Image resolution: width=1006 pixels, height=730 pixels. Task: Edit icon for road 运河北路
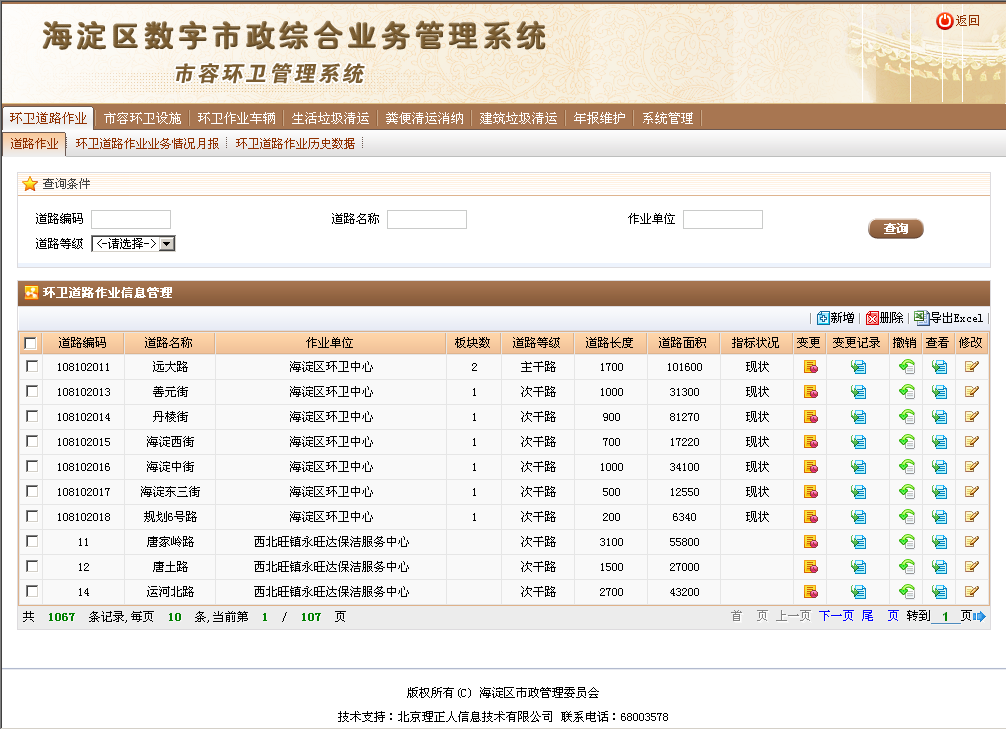click(971, 592)
